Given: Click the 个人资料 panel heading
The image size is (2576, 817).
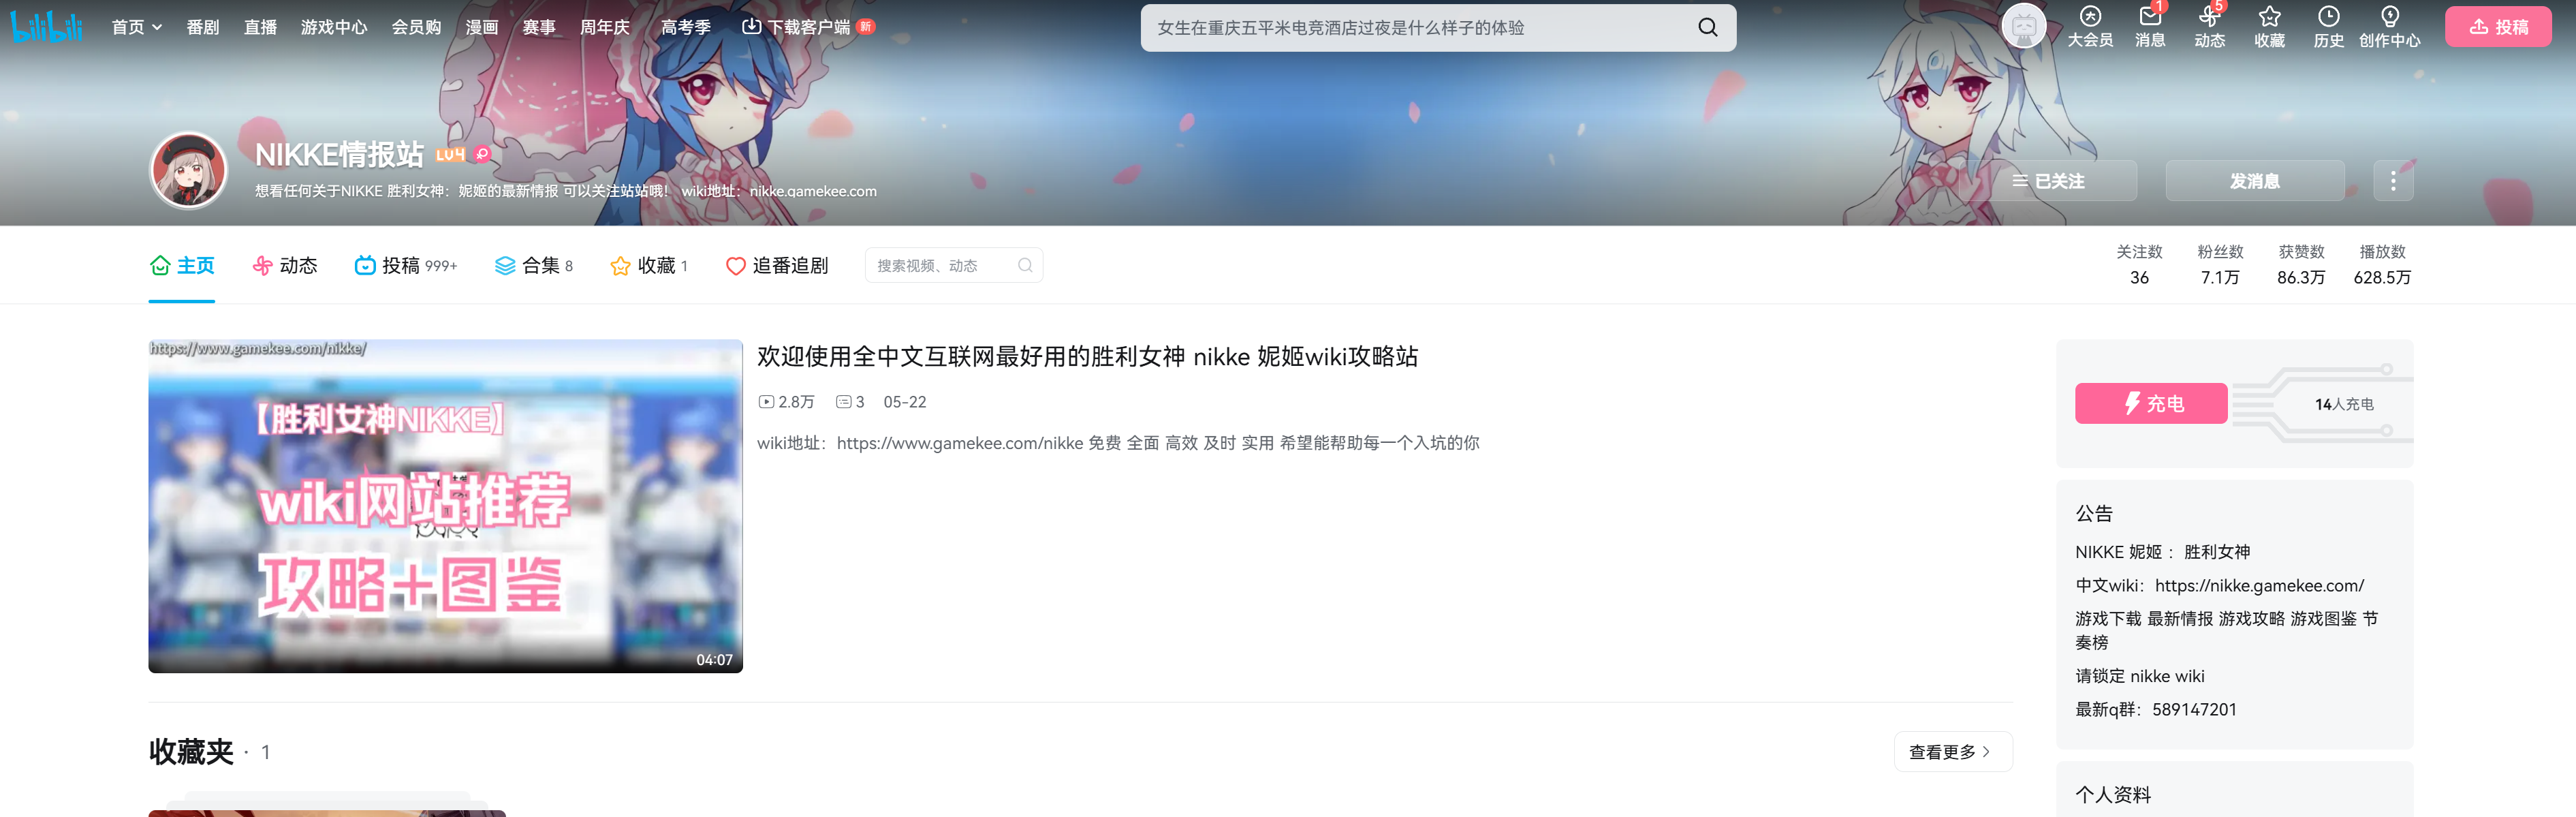Looking at the screenshot, I should (x=2112, y=795).
